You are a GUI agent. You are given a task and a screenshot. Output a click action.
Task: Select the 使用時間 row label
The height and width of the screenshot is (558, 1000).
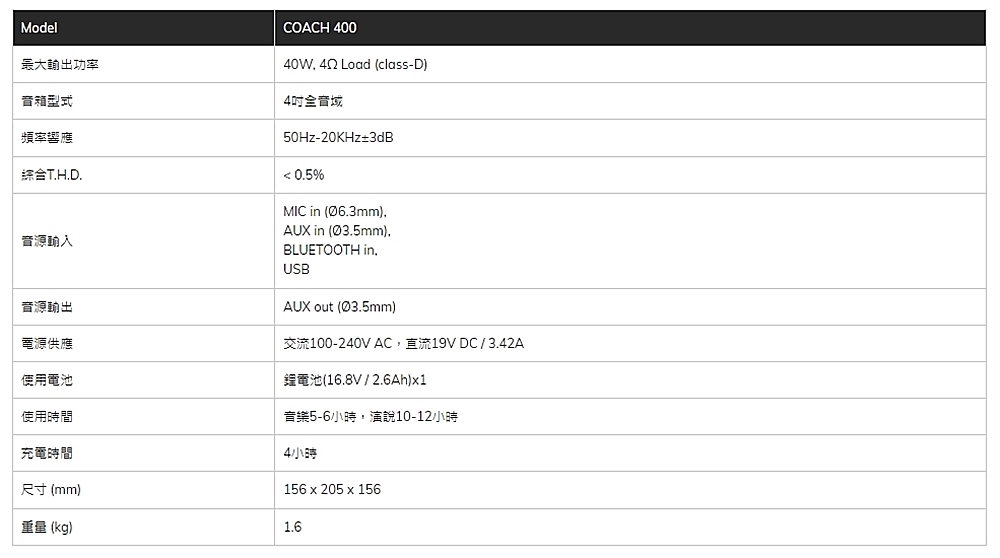click(x=46, y=417)
